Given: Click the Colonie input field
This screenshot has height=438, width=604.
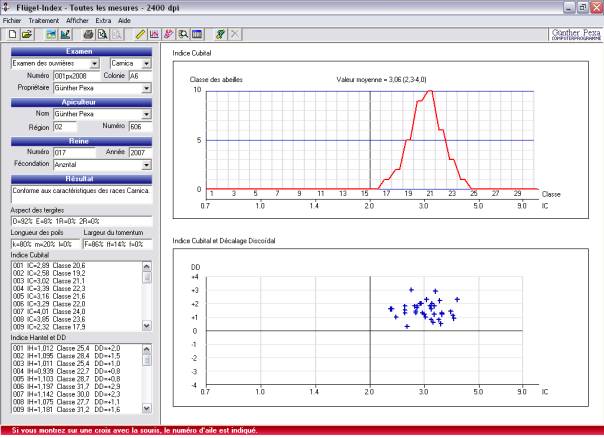Looking at the screenshot, I should (x=139, y=75).
